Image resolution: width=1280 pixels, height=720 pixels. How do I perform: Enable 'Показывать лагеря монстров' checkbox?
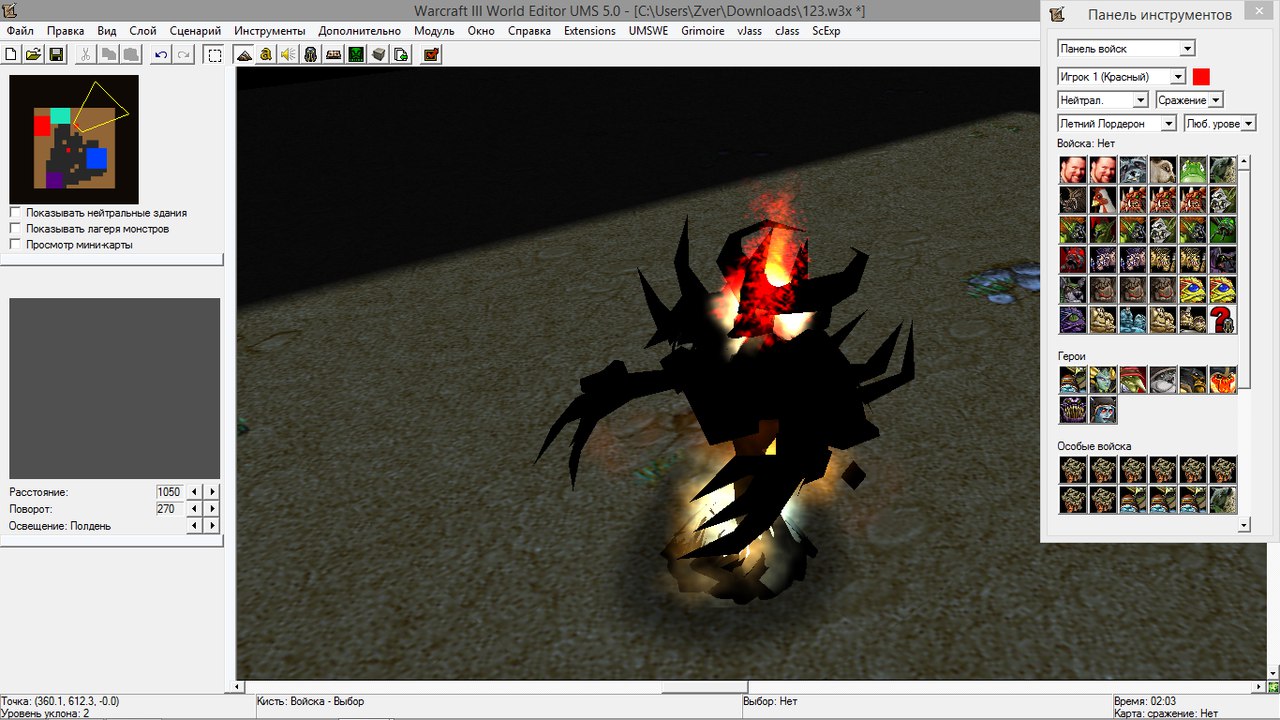(x=15, y=229)
